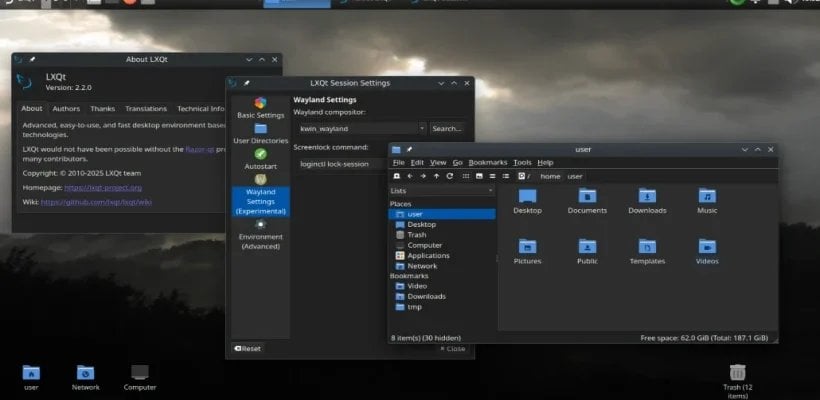Switch to Authors tab in About LXQt
The height and width of the screenshot is (400, 820).
coord(66,109)
